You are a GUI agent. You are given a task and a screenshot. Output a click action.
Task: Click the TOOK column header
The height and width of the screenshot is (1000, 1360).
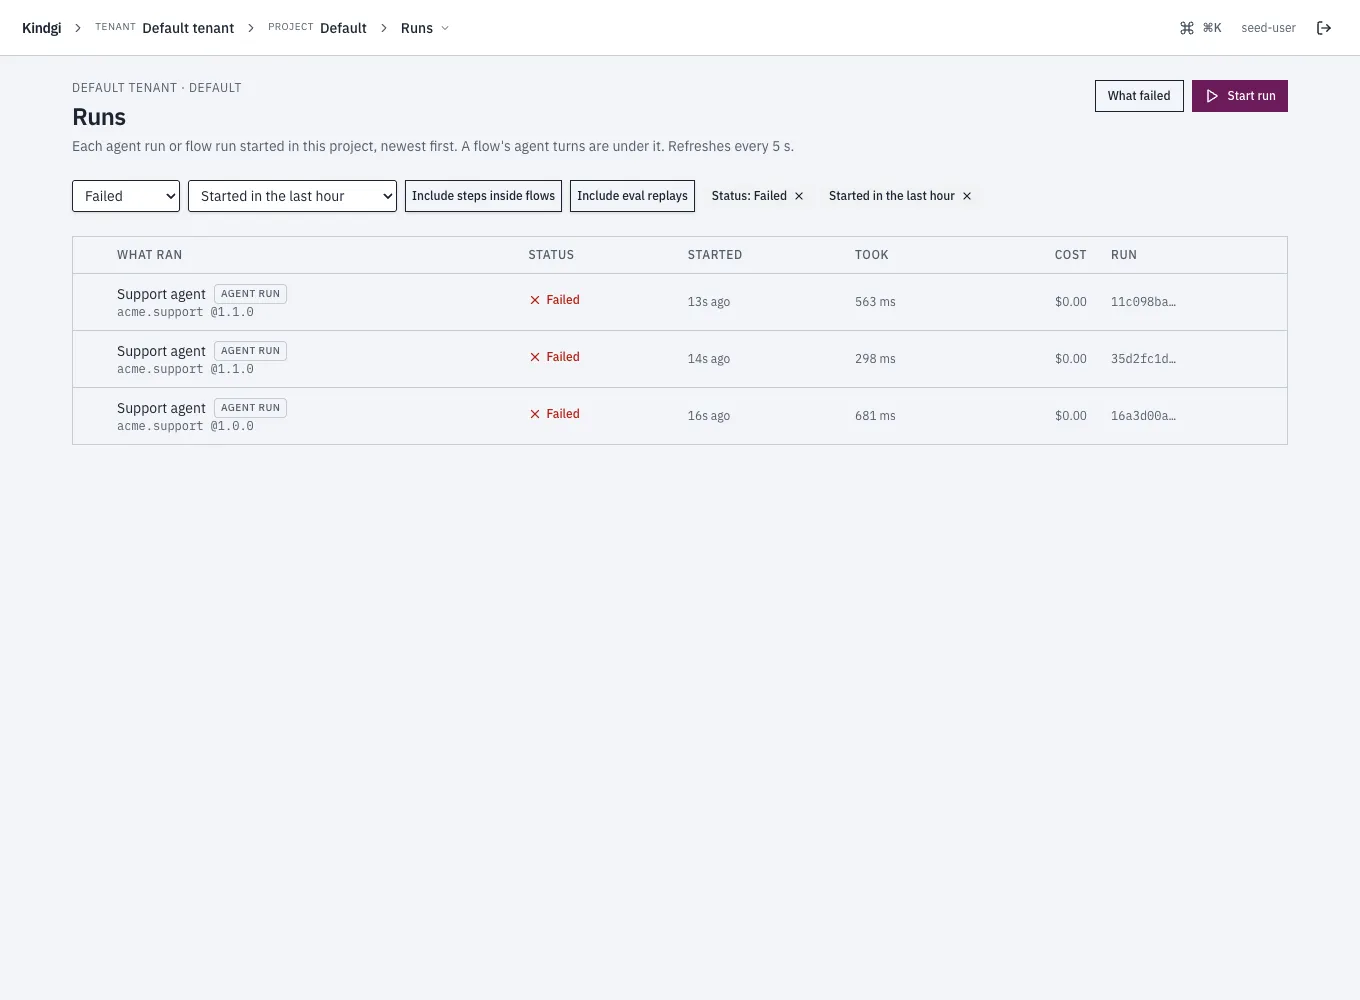click(x=871, y=255)
